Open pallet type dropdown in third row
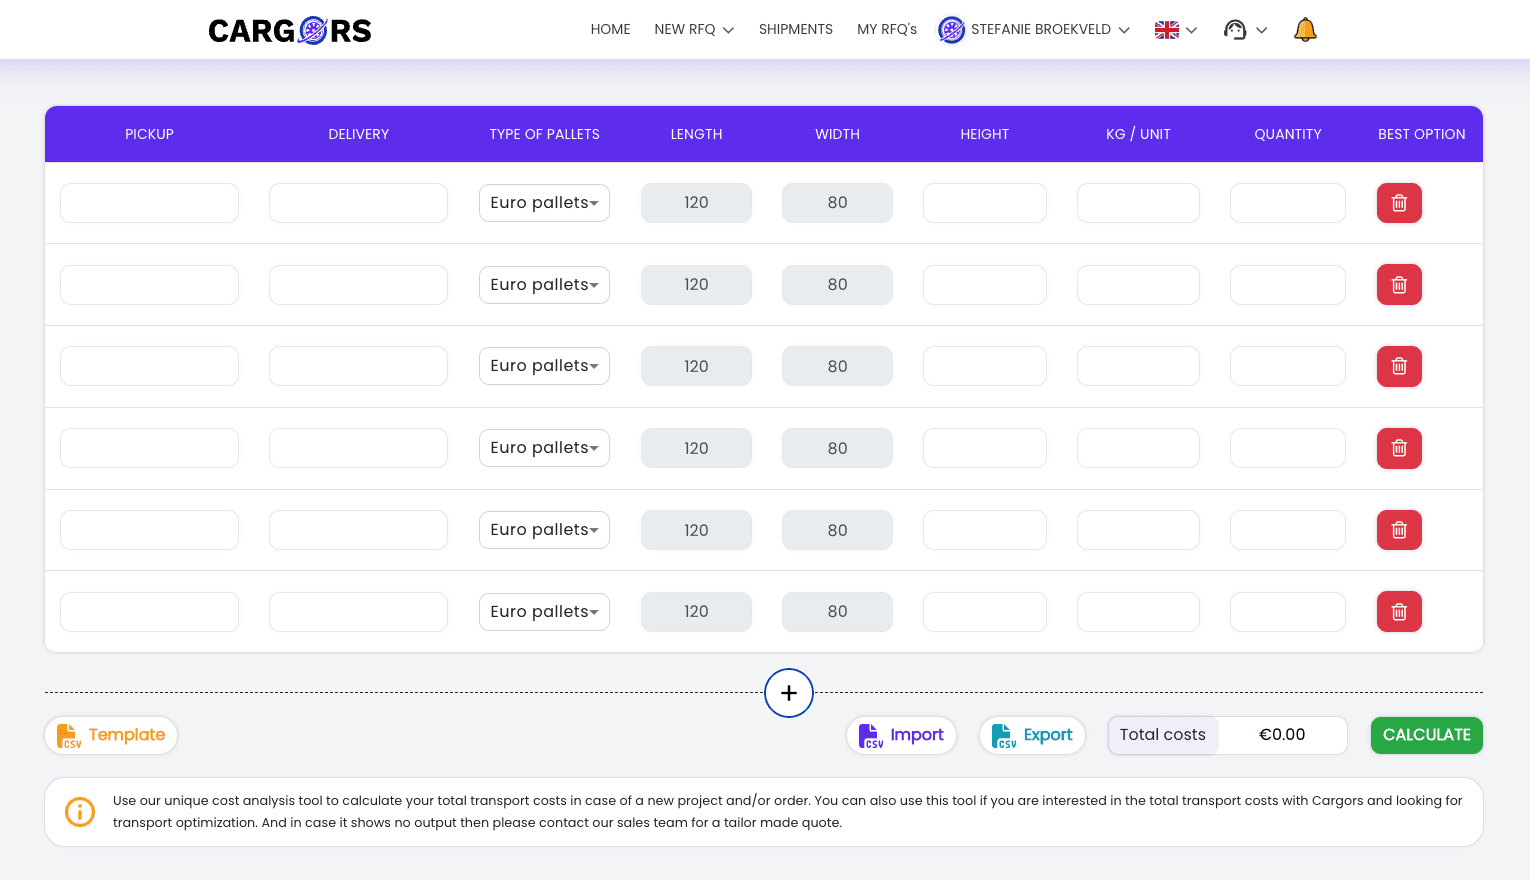Image resolution: width=1530 pixels, height=880 pixels. click(x=544, y=366)
